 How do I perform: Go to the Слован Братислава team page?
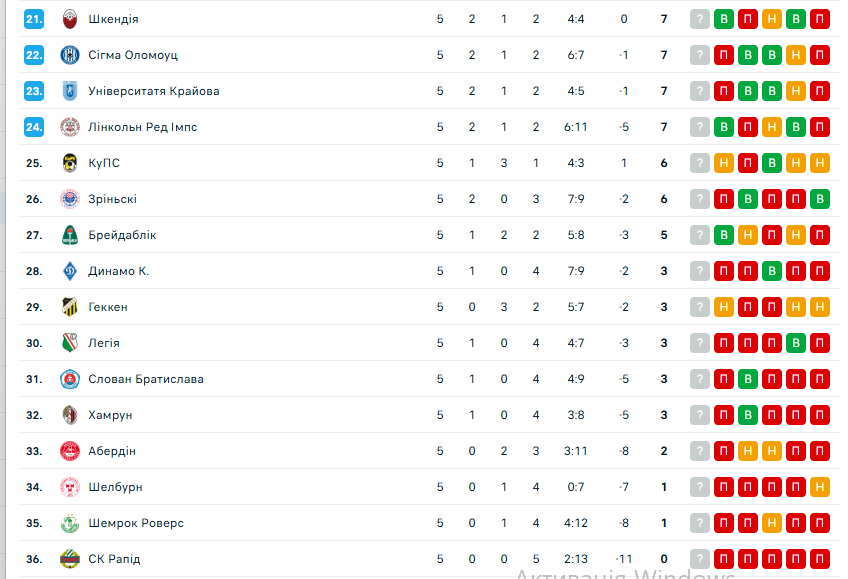click(145, 379)
